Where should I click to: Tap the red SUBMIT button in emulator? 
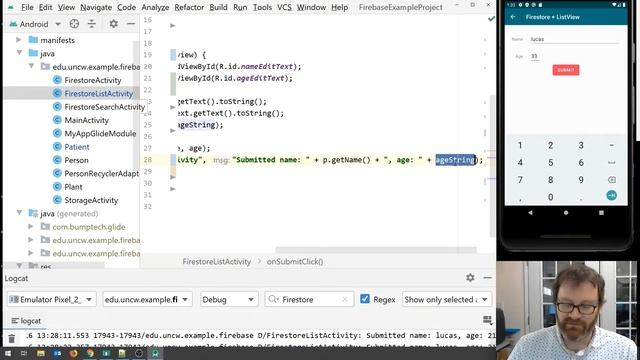pos(566,70)
